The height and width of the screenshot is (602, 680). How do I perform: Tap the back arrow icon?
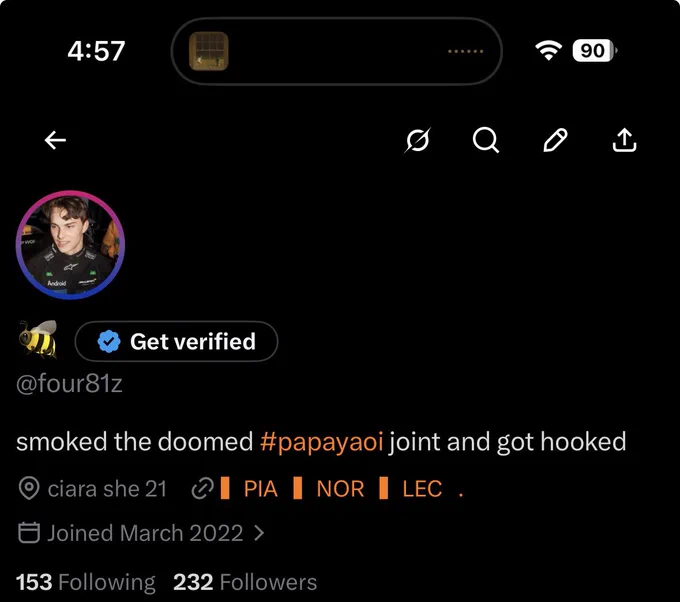coord(55,140)
